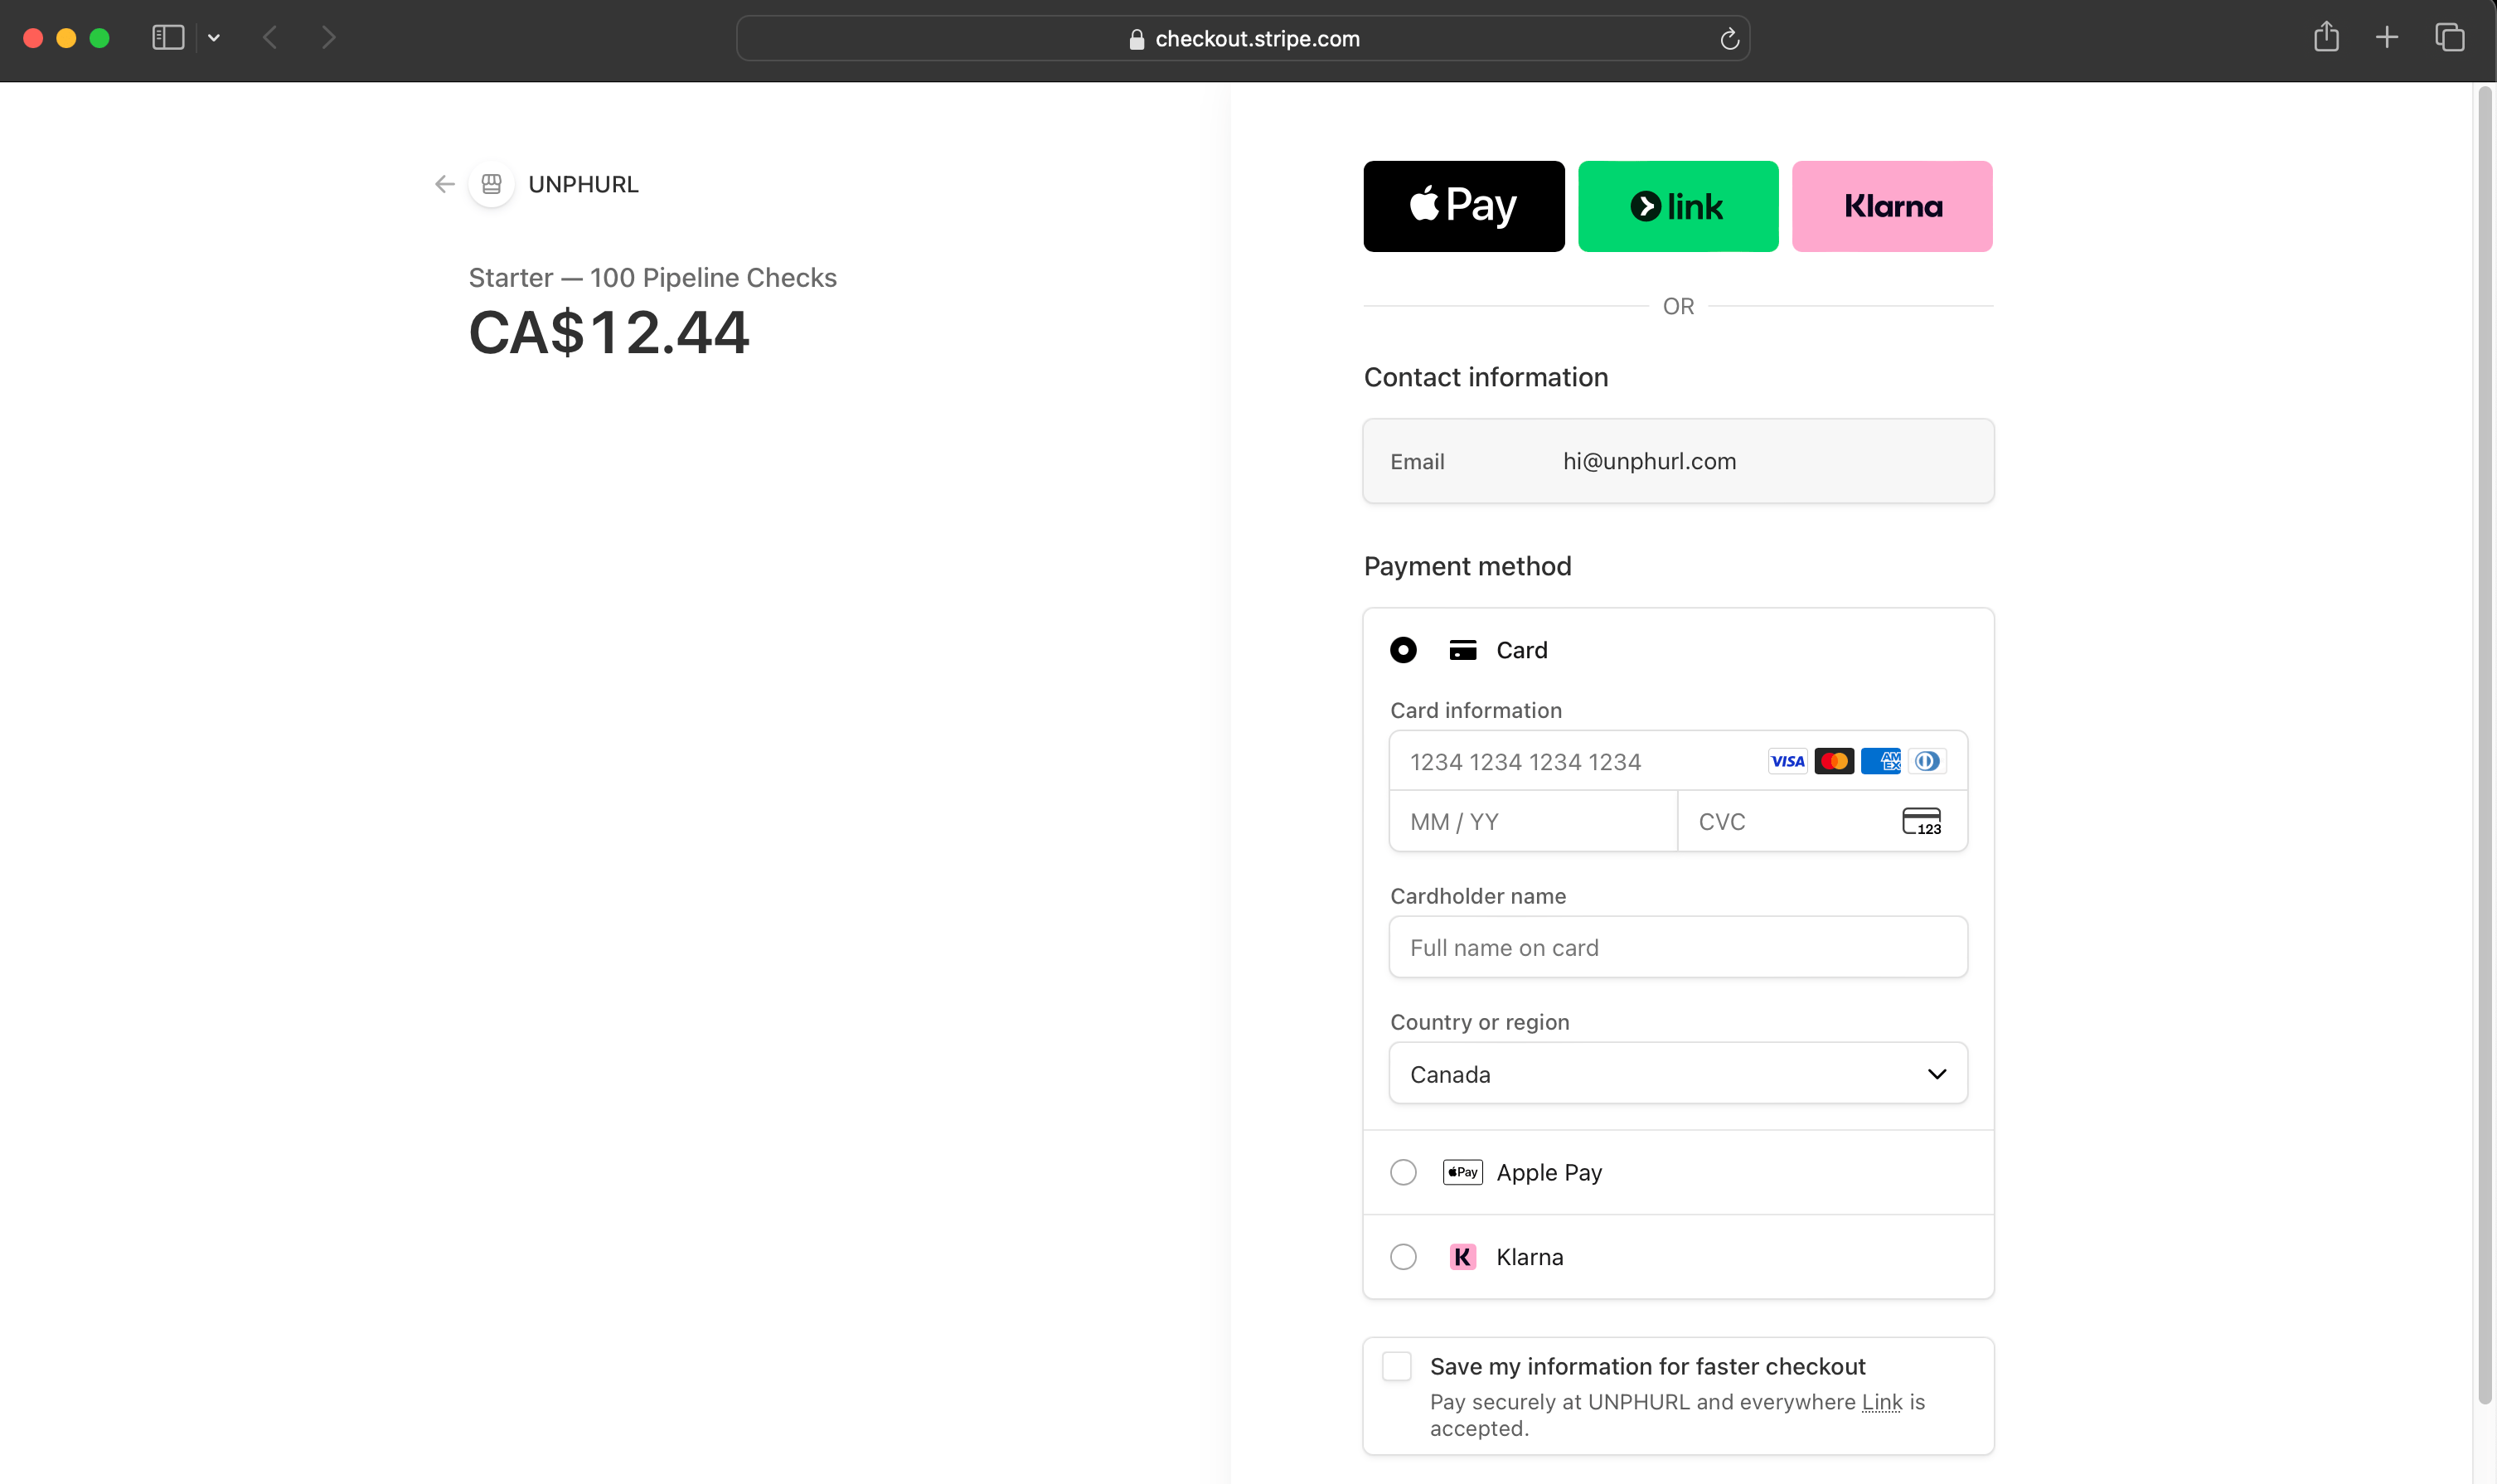Click Starter — 100 Pipeline Checks text
Screen dimensions: 2497x1484
point(652,277)
